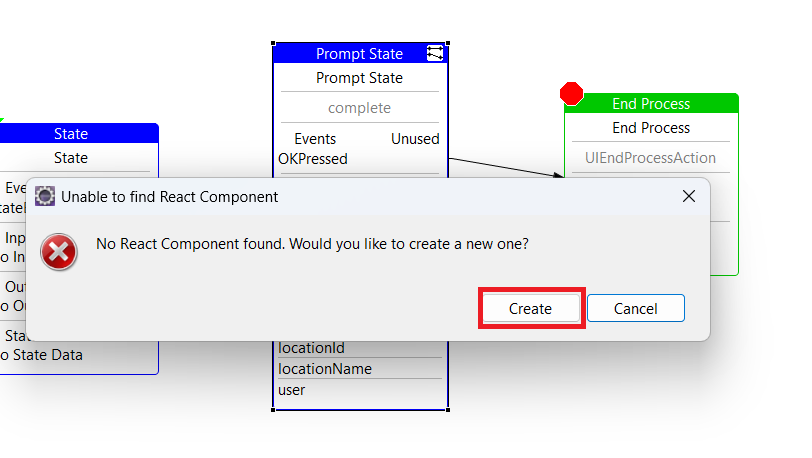
Task: Click the 'Prompt State' name below its header
Action: (359, 78)
